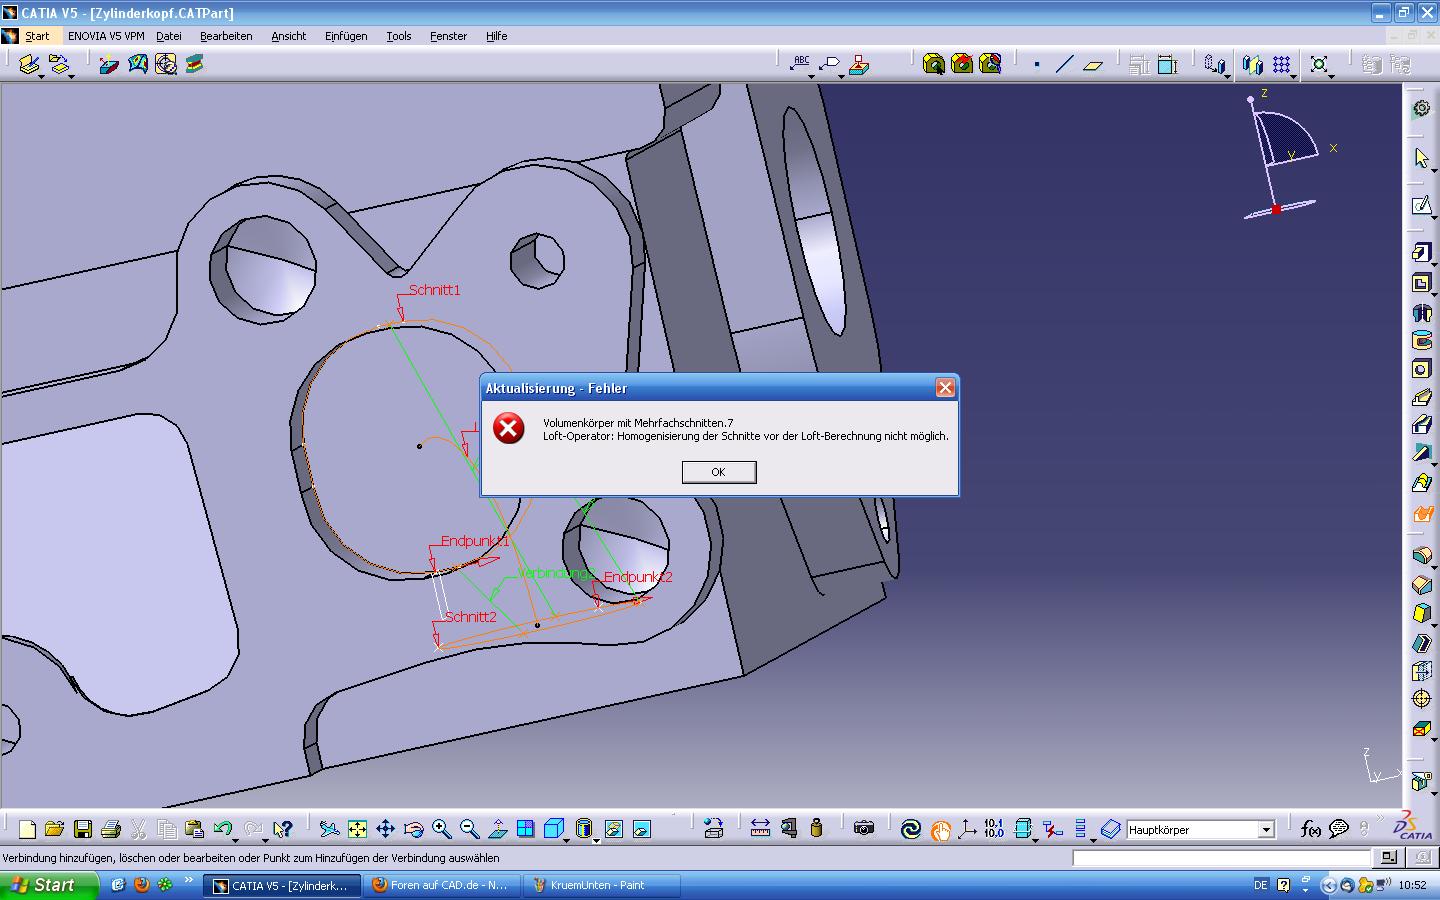This screenshot has width=1440, height=900.
Task: Click the Line creation icon
Action: coord(1064,65)
